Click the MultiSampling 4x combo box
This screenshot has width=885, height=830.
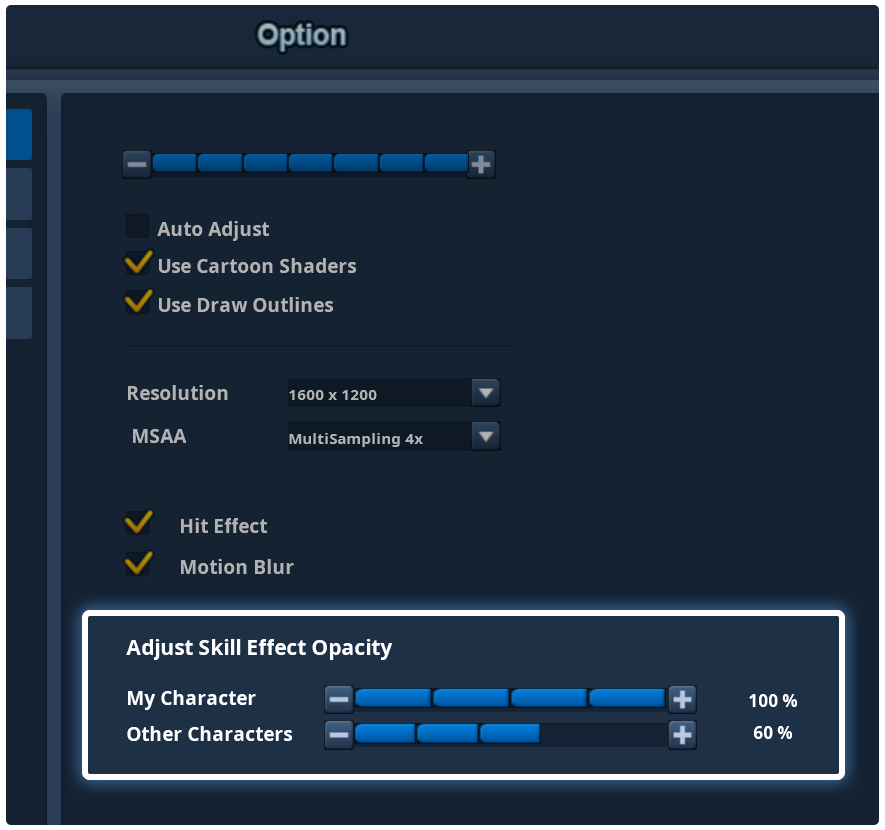coord(394,436)
